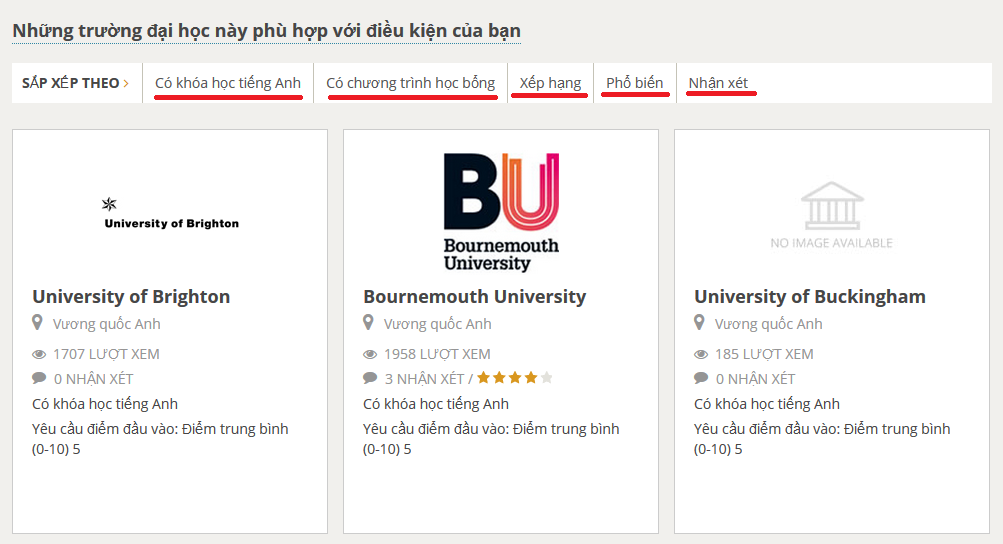
Task: Click the No Image Available placeholder for Buckingham
Action: (832, 216)
